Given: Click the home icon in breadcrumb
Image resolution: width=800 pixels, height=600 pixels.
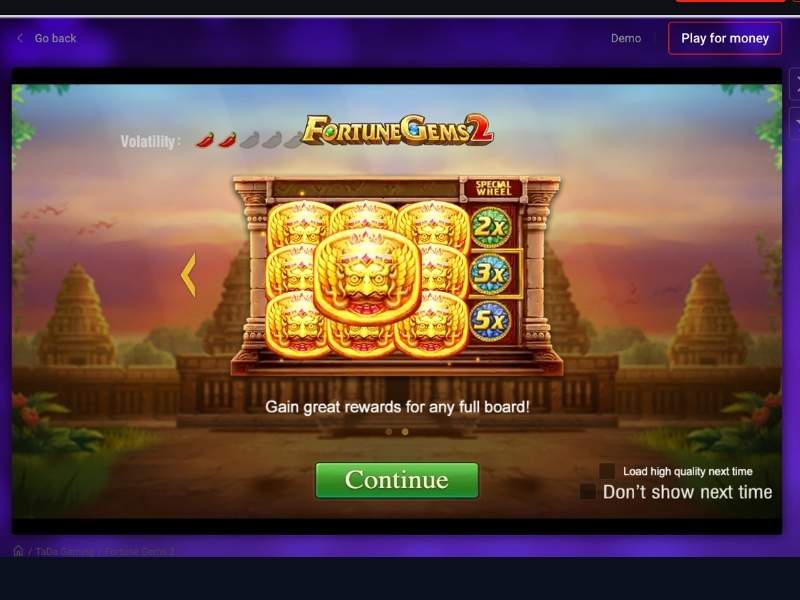Looking at the screenshot, I should point(18,551).
